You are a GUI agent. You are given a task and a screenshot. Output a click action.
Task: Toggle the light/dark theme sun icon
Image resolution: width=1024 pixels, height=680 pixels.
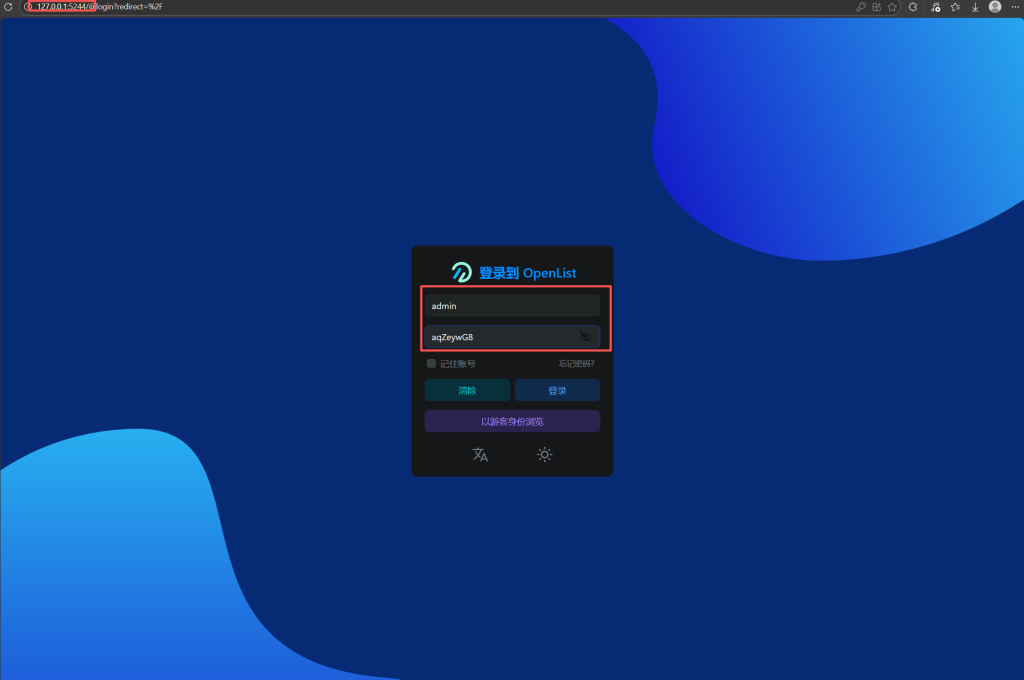point(544,455)
